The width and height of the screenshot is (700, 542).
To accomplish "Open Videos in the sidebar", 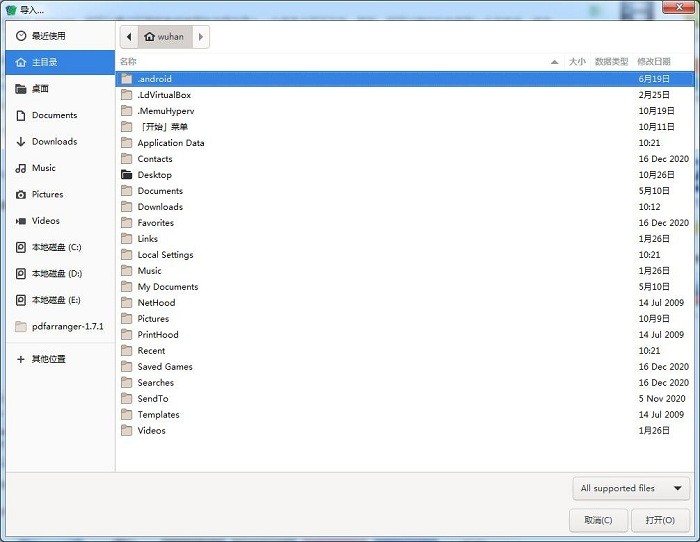I will pos(46,221).
